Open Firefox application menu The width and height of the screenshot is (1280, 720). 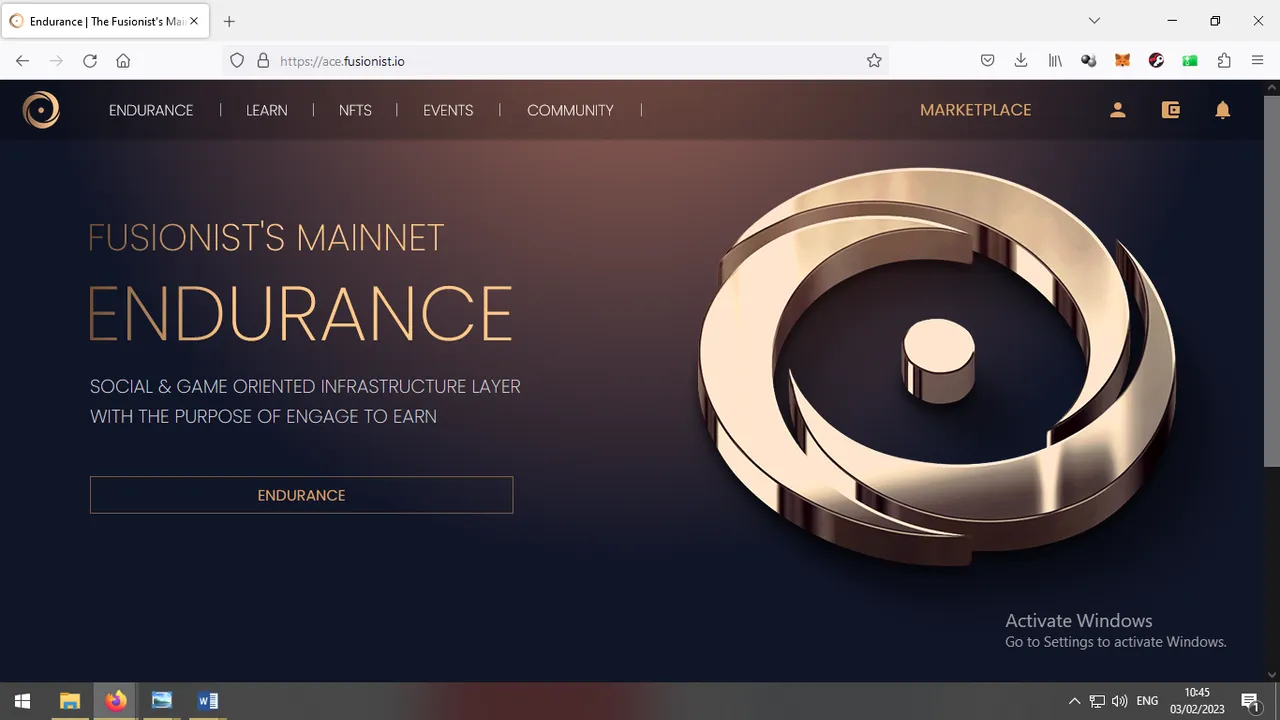(x=1258, y=61)
